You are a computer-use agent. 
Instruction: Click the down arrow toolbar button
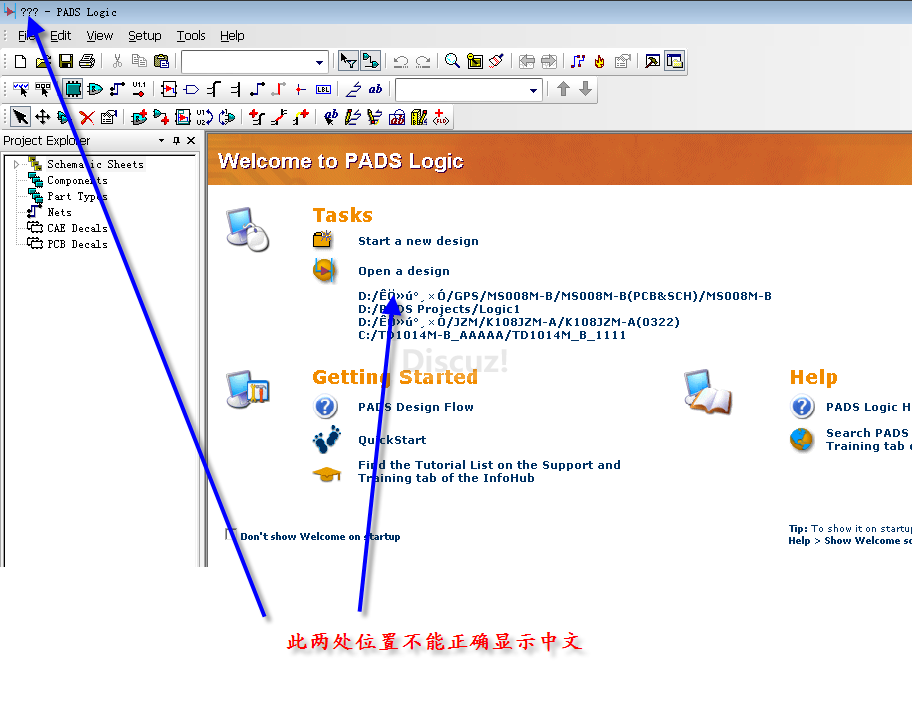tap(586, 89)
